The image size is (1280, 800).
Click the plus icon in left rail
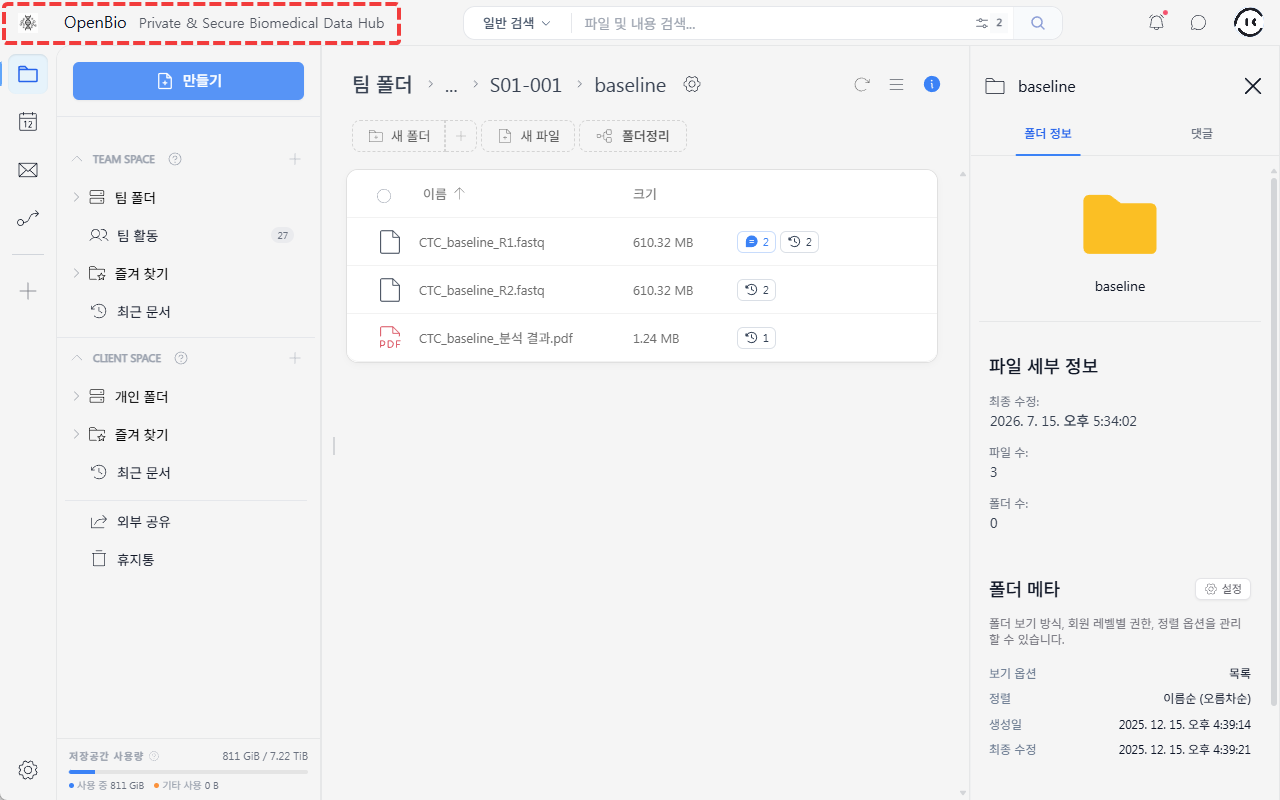tap(28, 291)
